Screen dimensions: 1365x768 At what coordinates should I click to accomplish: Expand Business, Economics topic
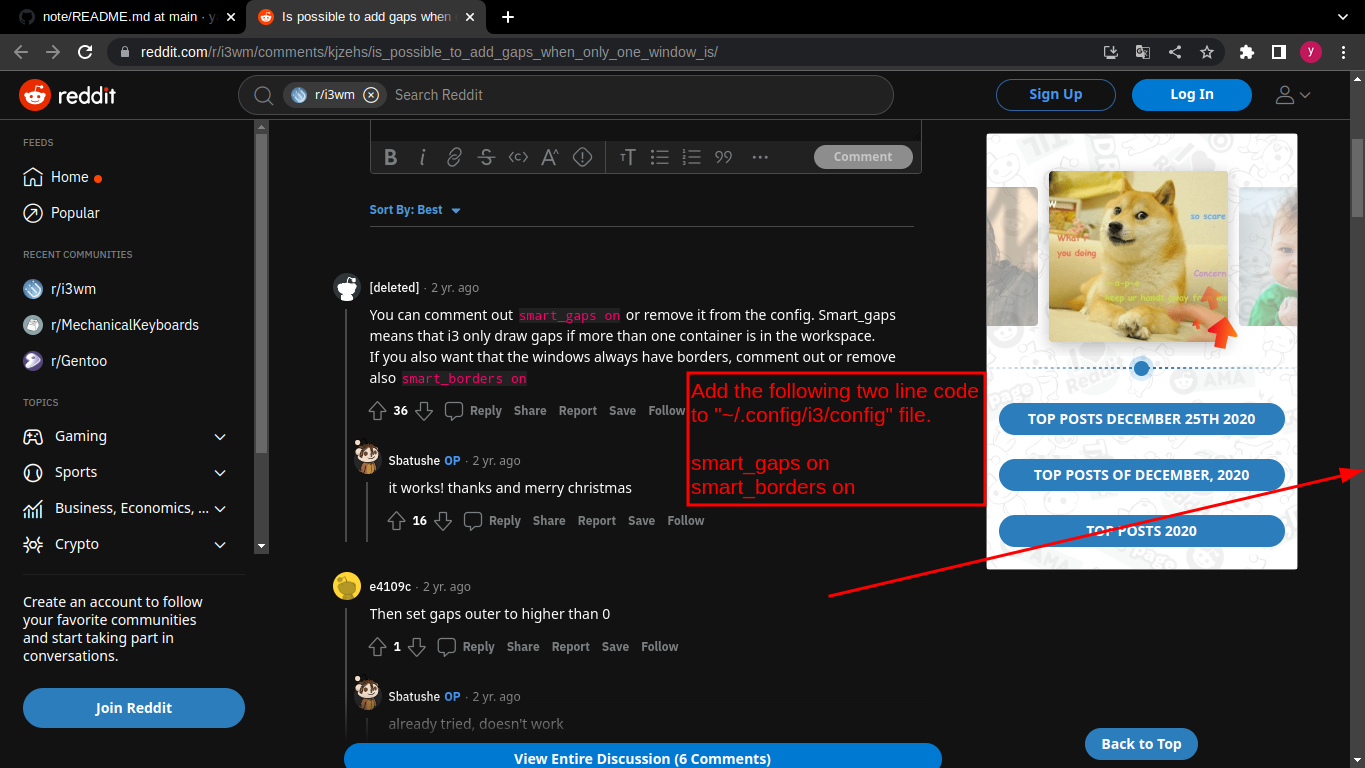tap(220, 509)
